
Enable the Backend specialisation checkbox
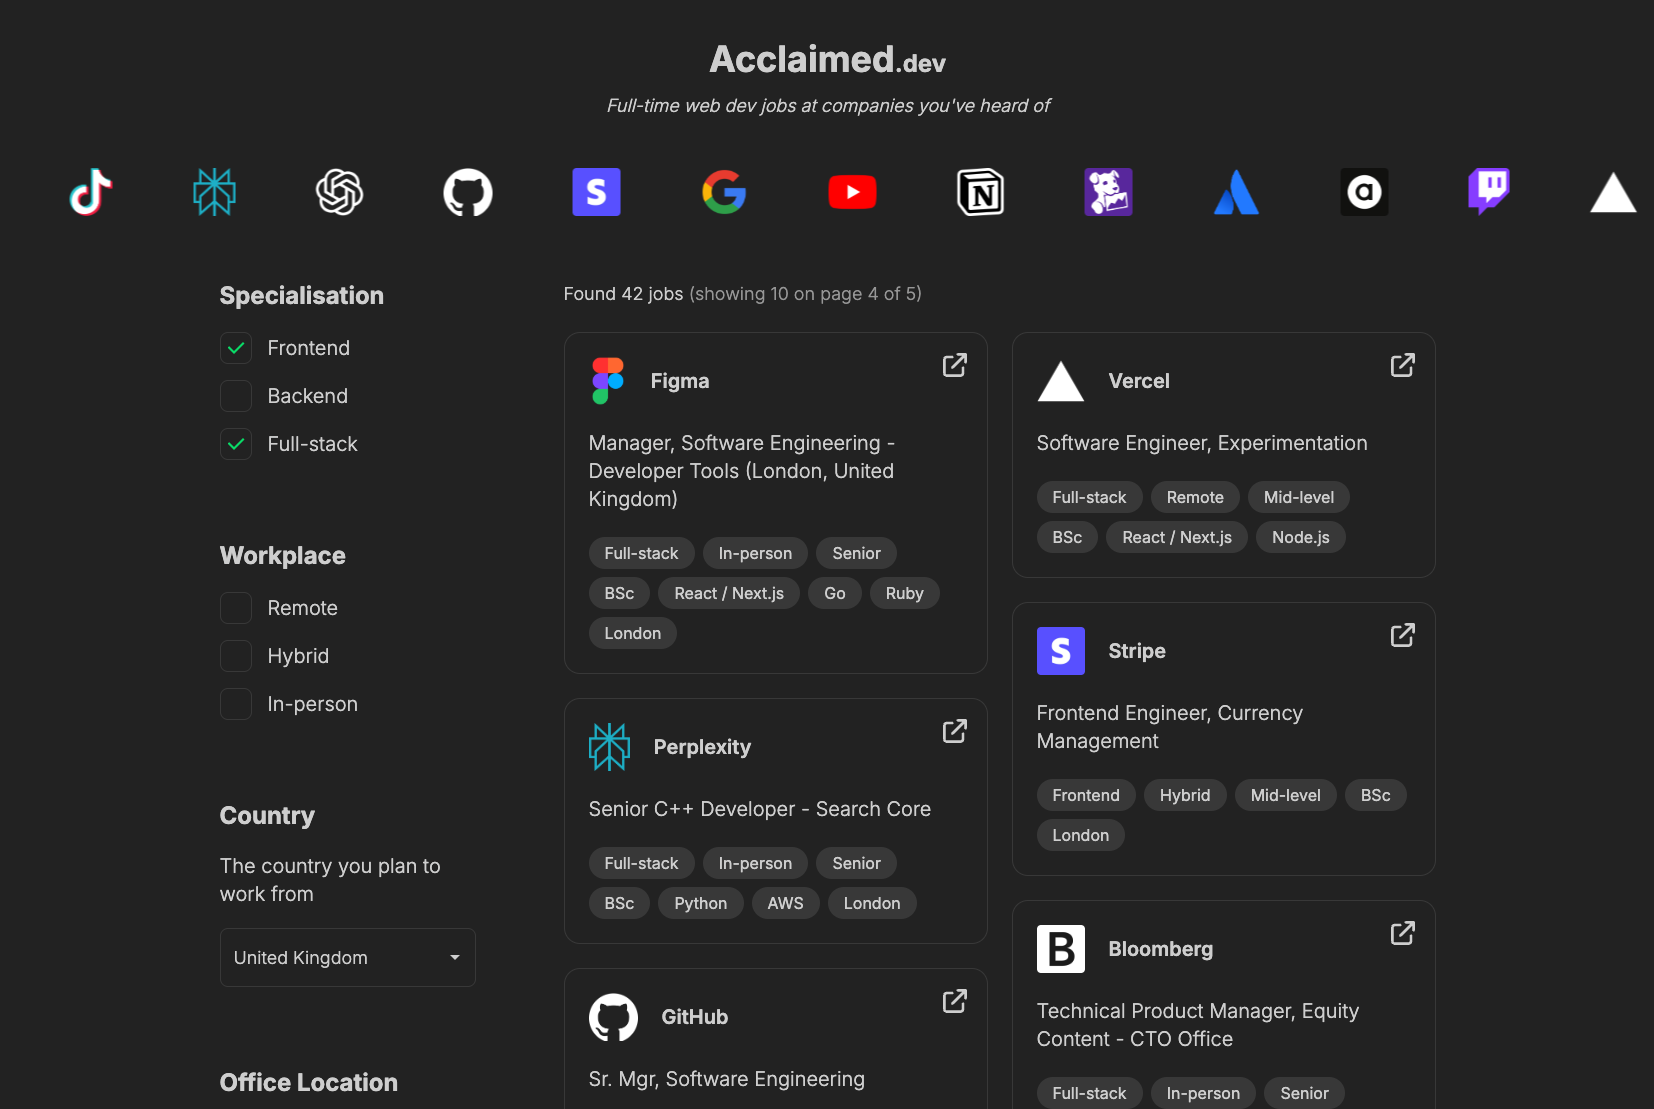[236, 396]
